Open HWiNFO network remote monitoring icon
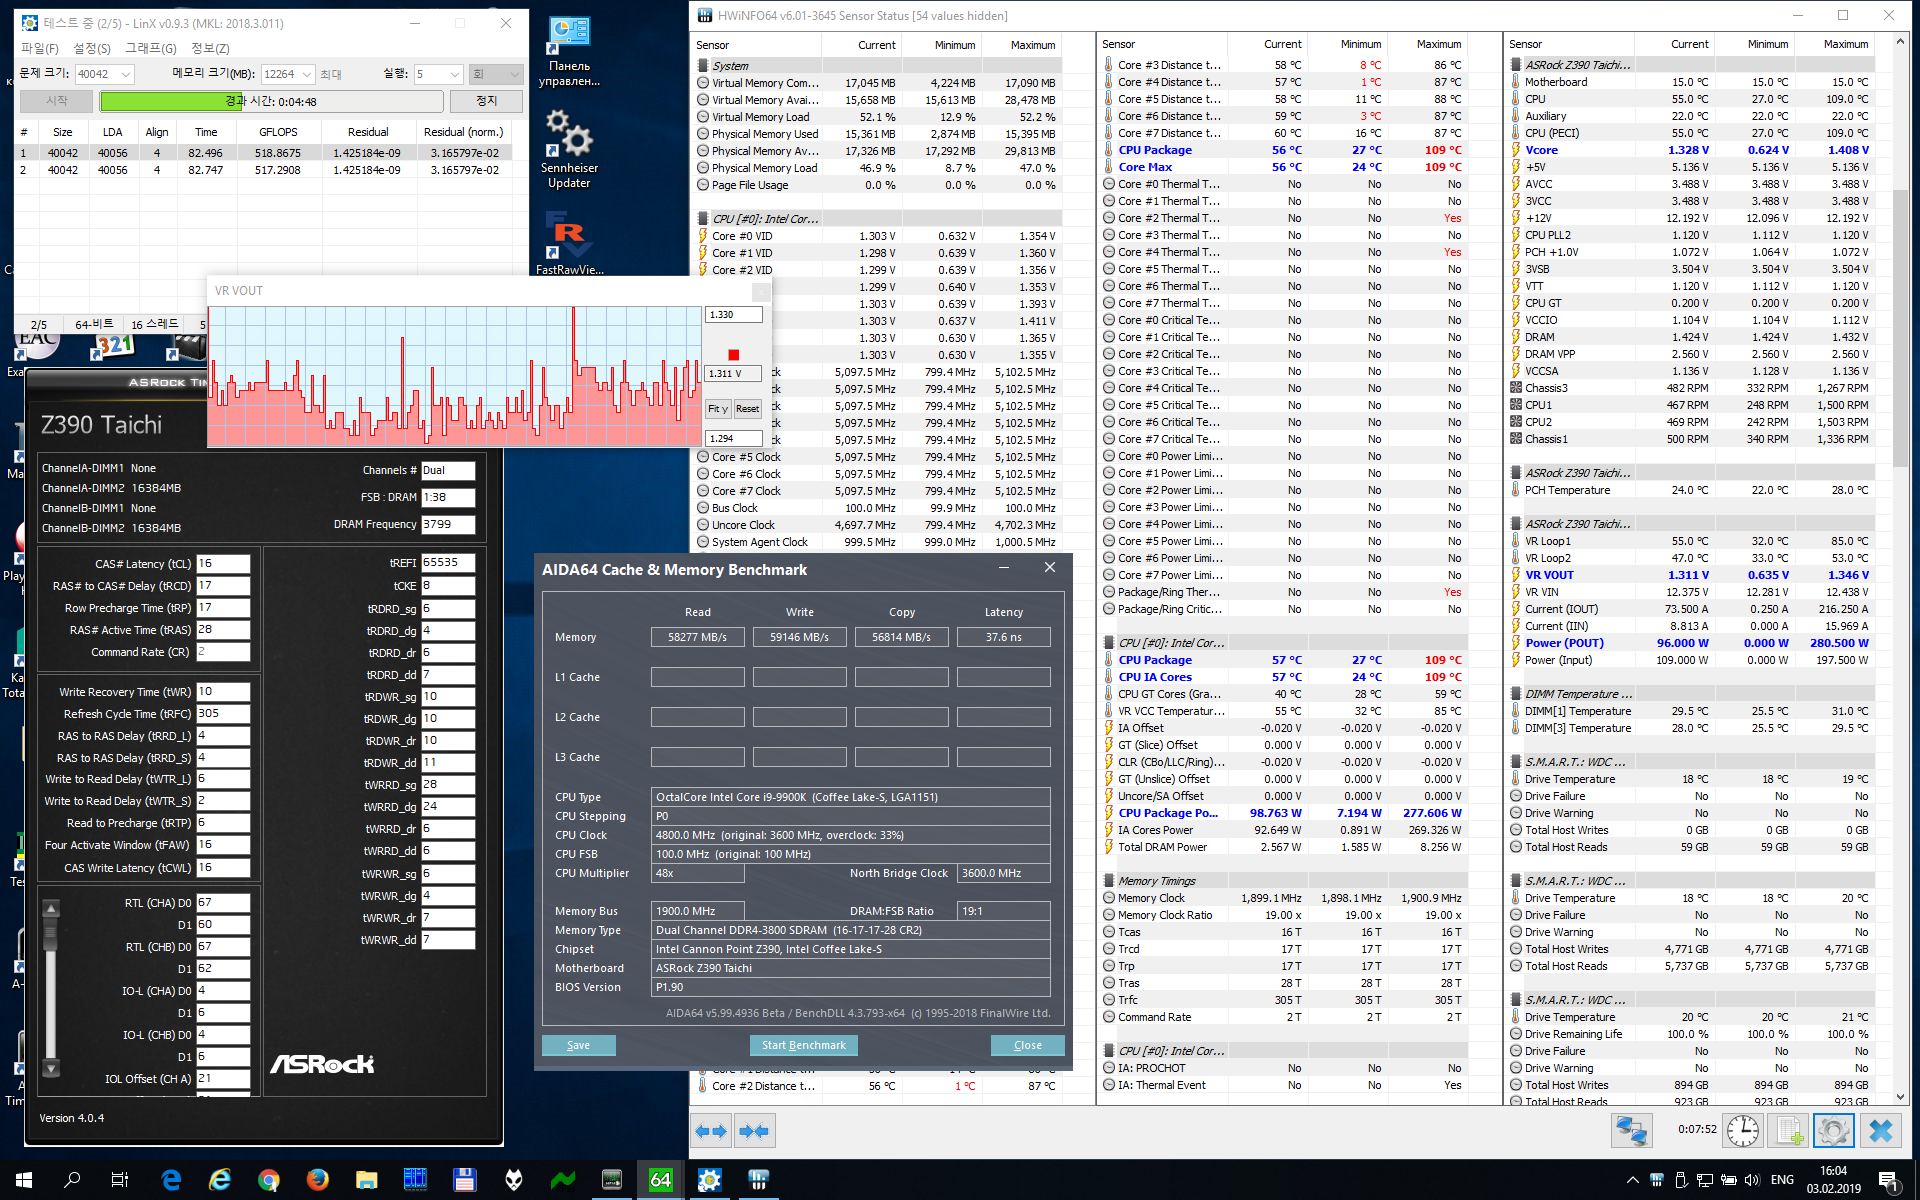 [1631, 1131]
